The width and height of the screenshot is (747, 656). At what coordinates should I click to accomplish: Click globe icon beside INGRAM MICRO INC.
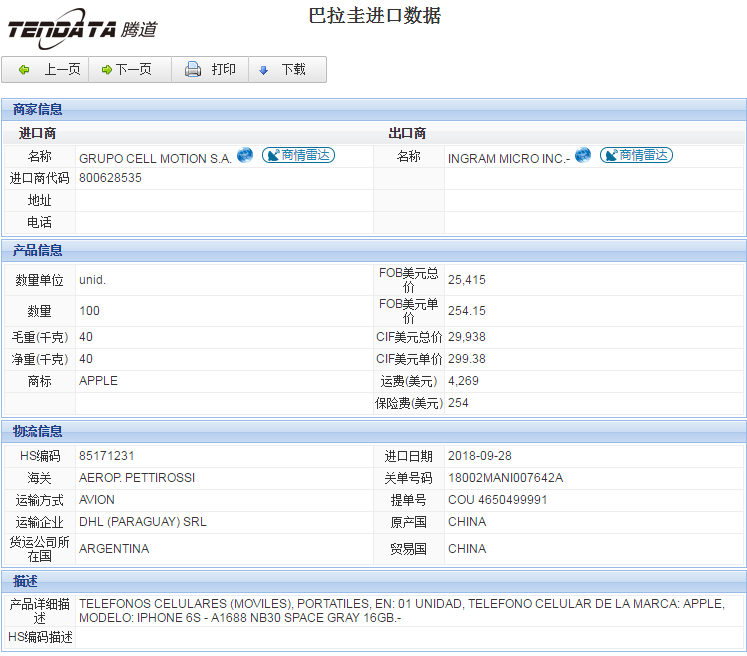click(x=583, y=155)
